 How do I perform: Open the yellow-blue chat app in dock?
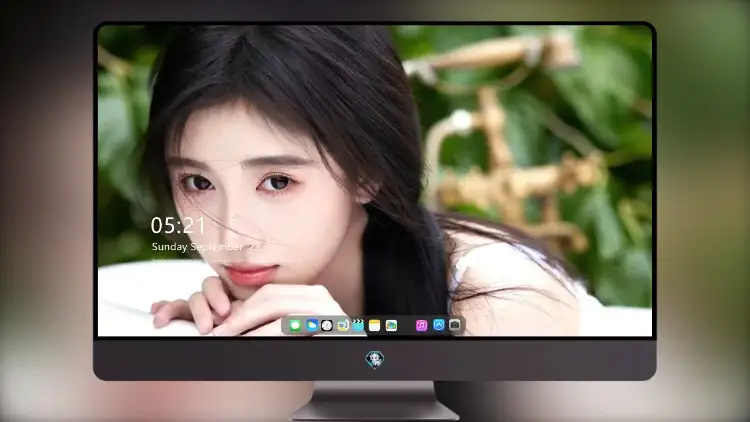click(x=342, y=325)
